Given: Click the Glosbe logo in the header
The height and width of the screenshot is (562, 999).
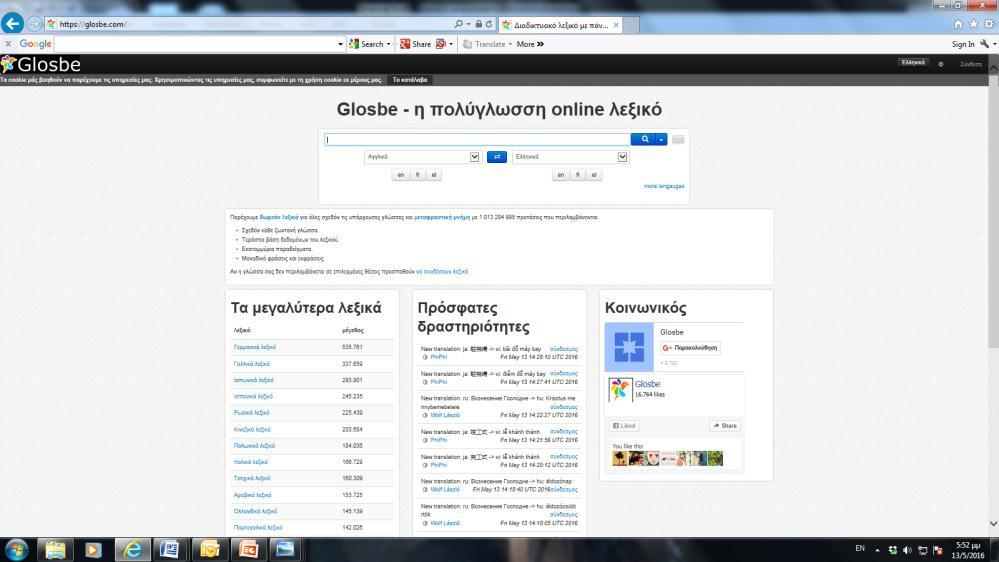Looking at the screenshot, I should point(41,64).
